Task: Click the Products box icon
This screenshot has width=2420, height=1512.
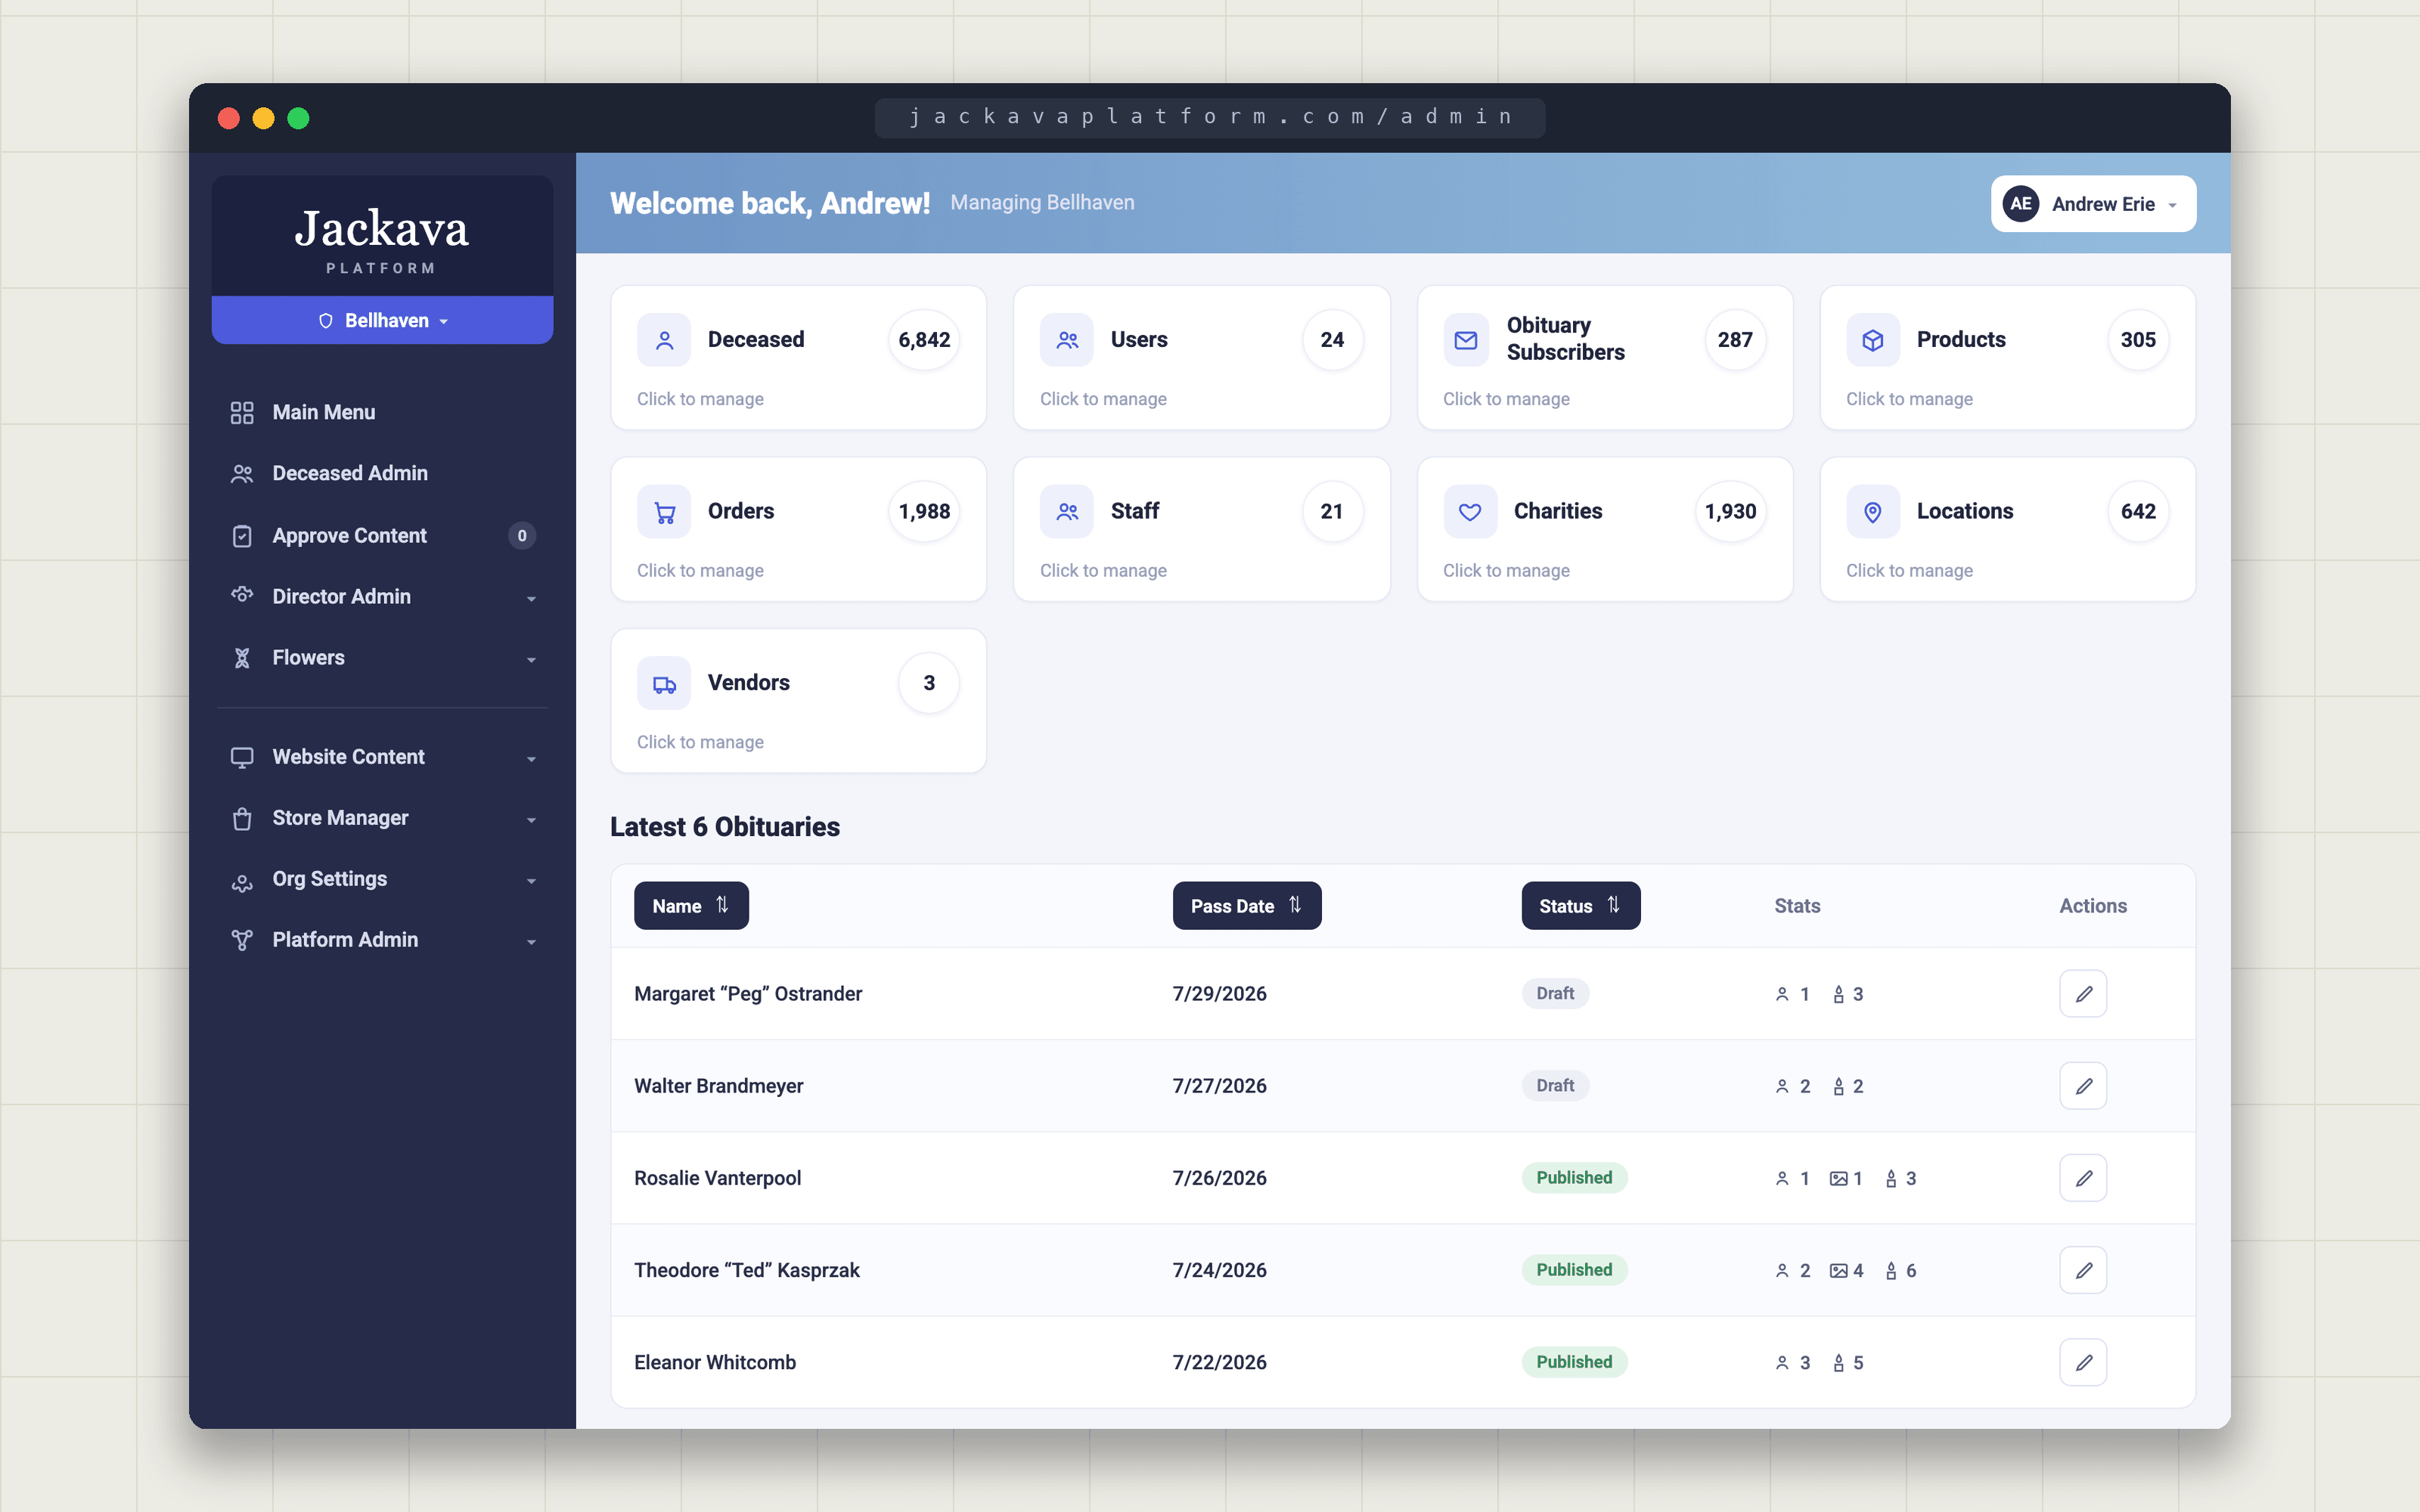Action: [x=1873, y=340]
